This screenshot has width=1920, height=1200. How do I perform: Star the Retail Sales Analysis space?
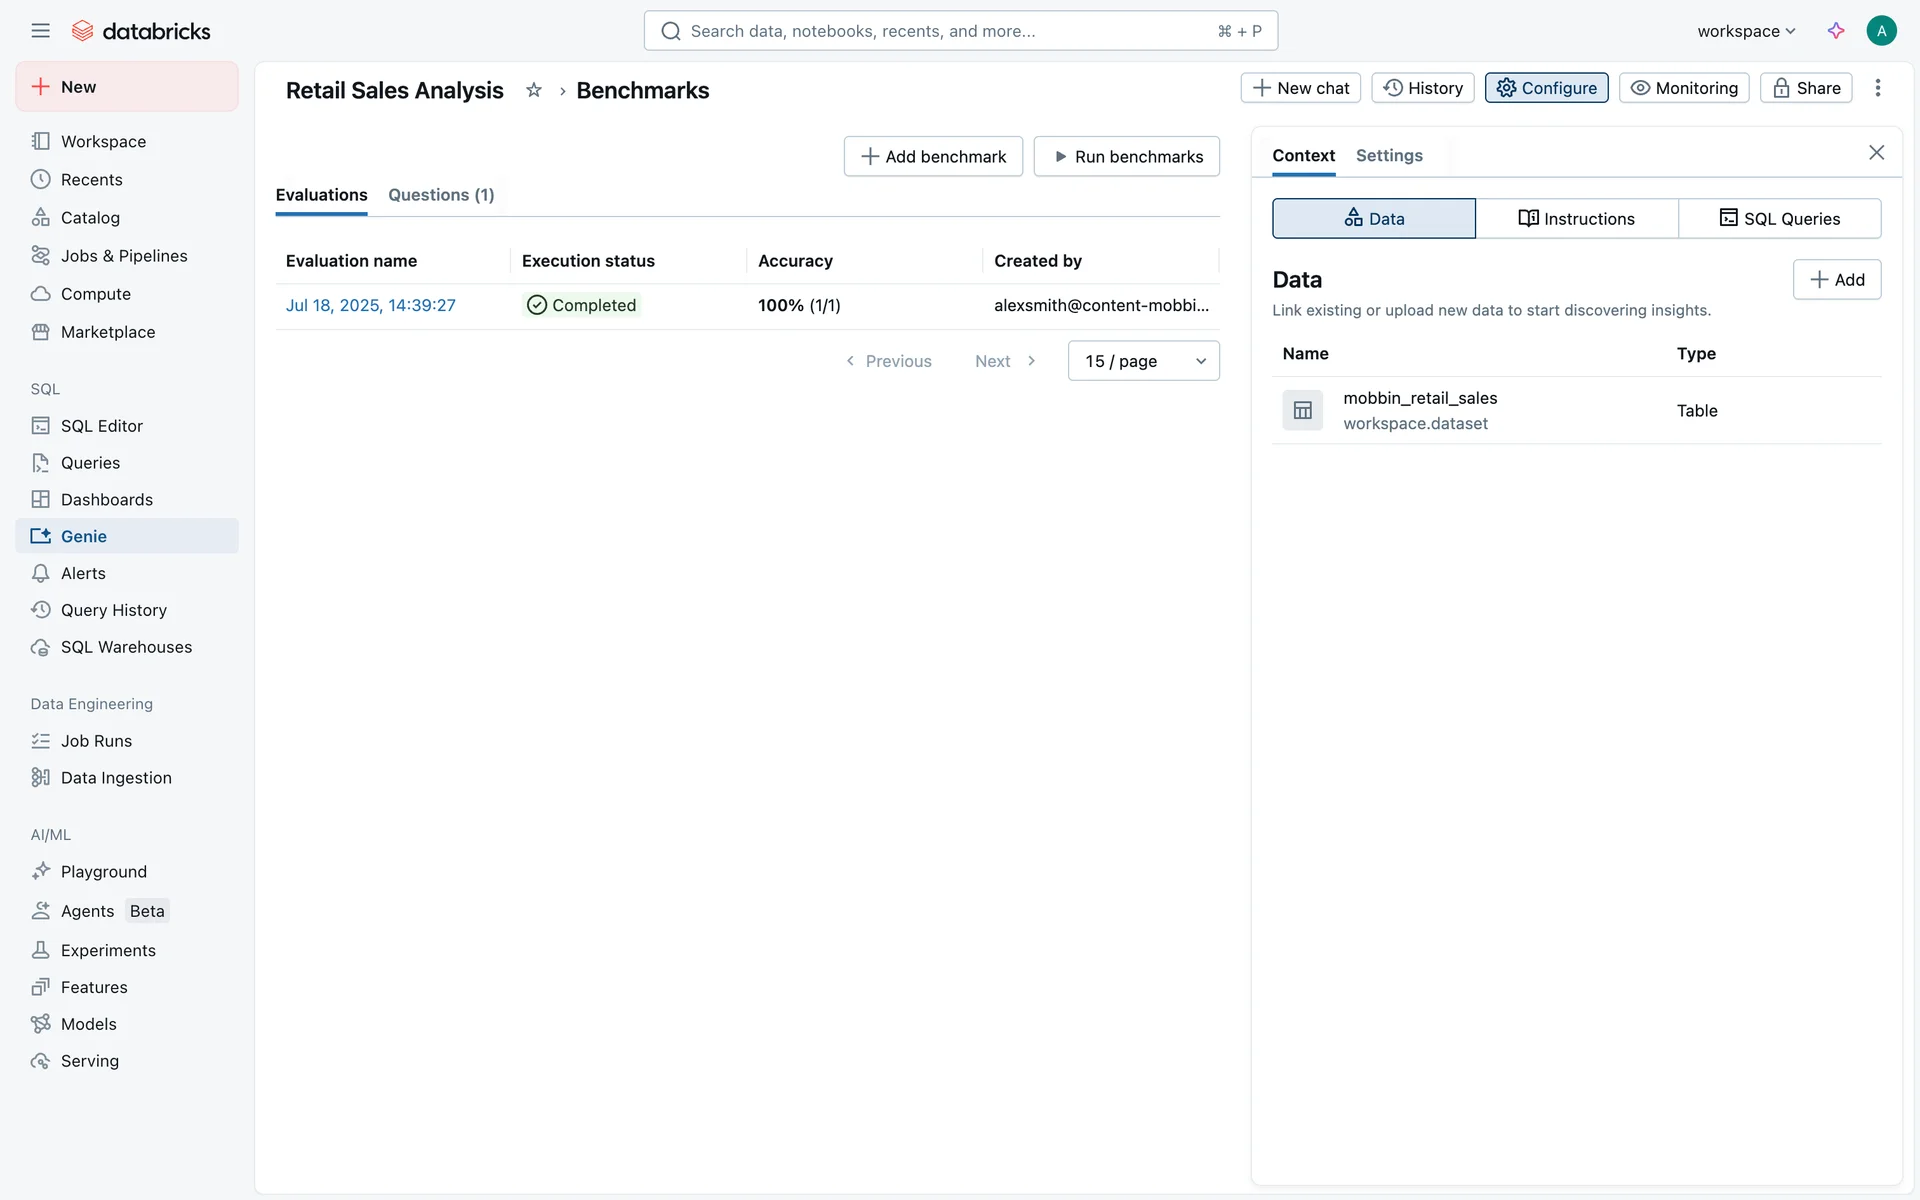[534, 90]
